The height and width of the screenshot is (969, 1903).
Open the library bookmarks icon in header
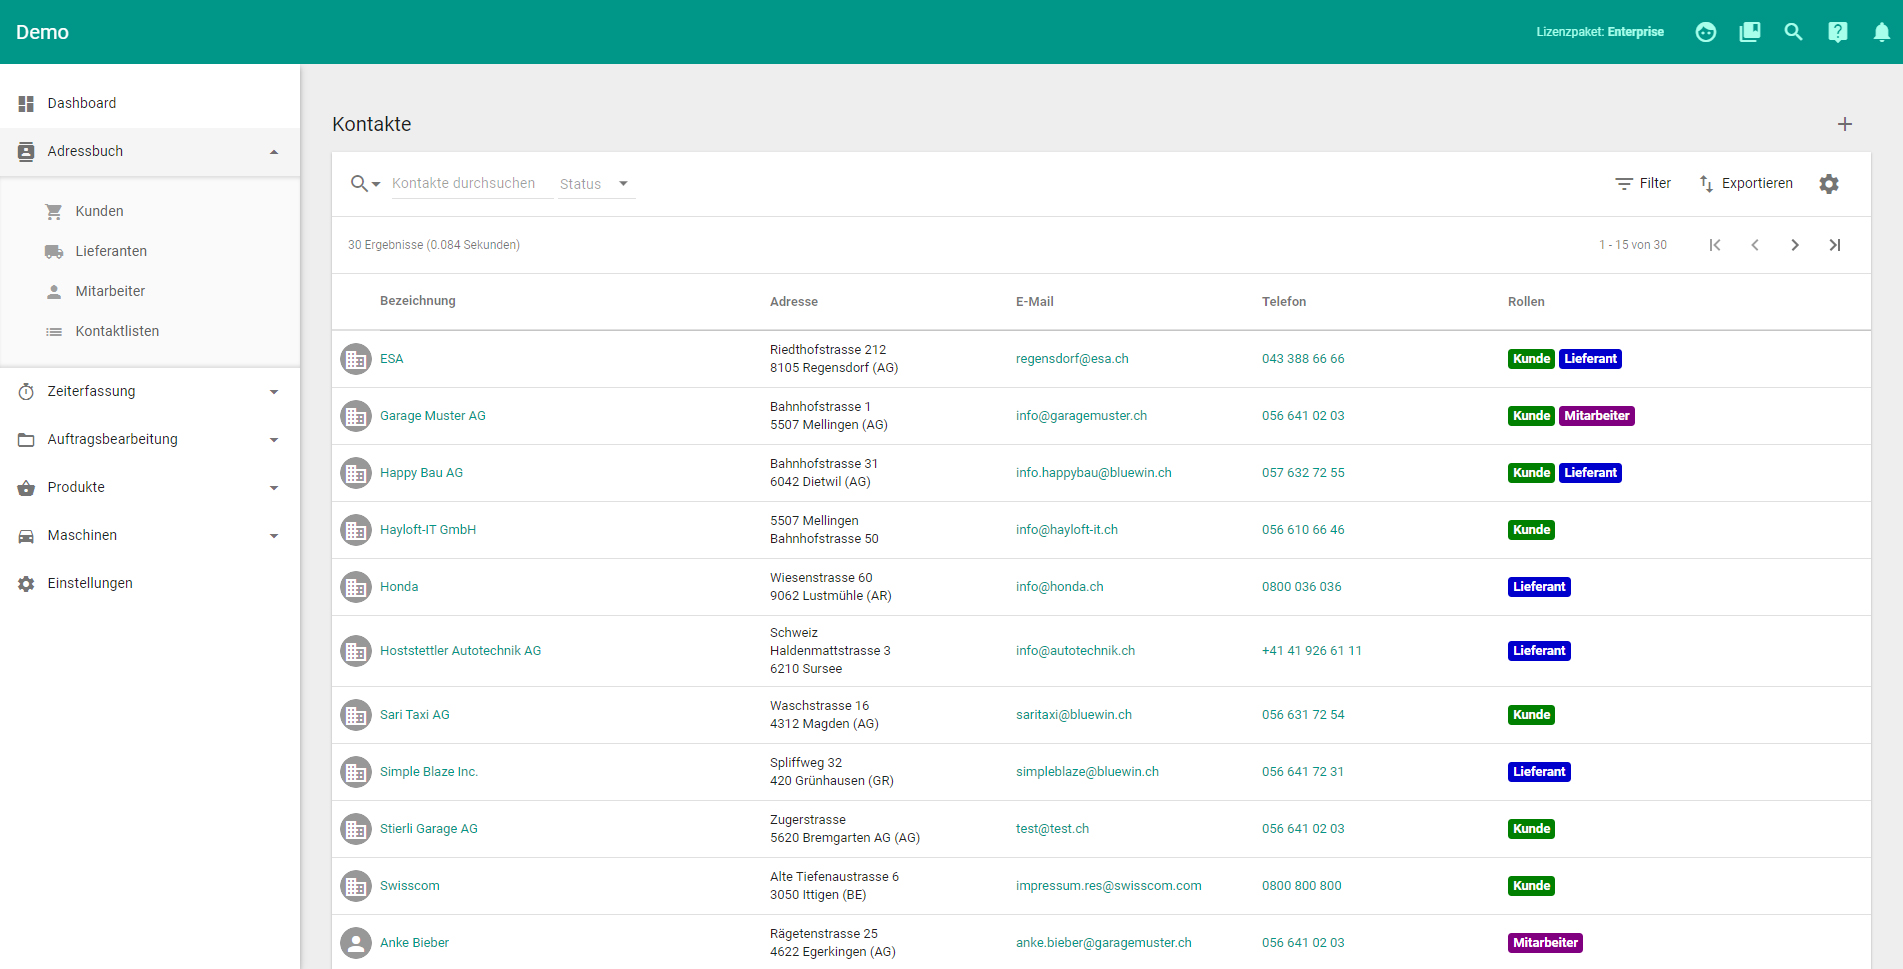(x=1749, y=32)
